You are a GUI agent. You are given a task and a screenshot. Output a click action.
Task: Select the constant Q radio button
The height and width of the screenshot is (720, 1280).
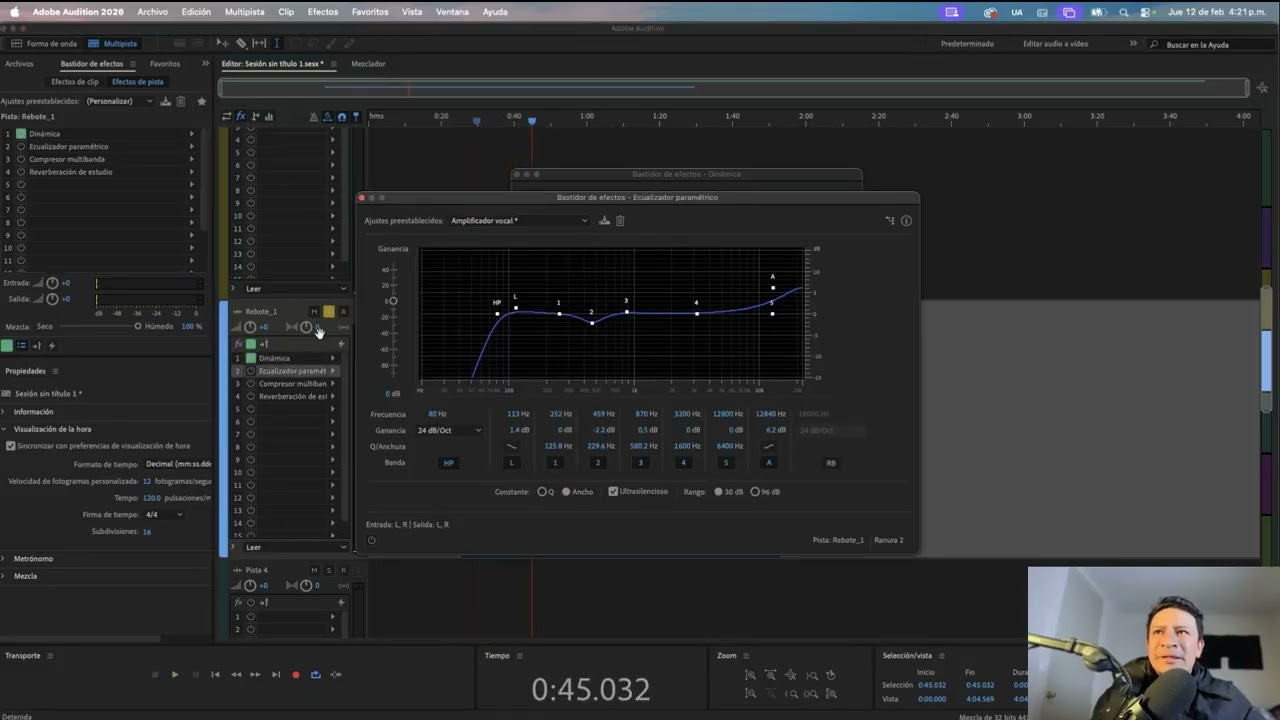coord(541,492)
